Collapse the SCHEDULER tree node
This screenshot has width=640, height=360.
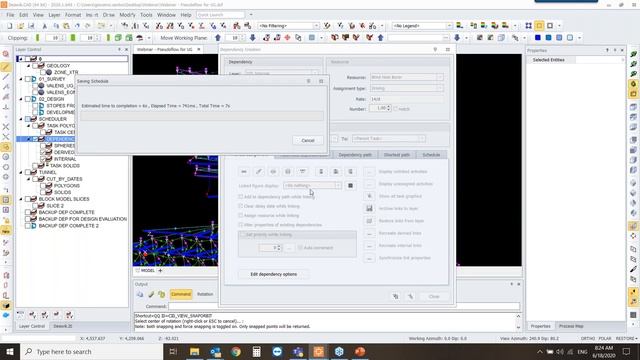point(21,119)
